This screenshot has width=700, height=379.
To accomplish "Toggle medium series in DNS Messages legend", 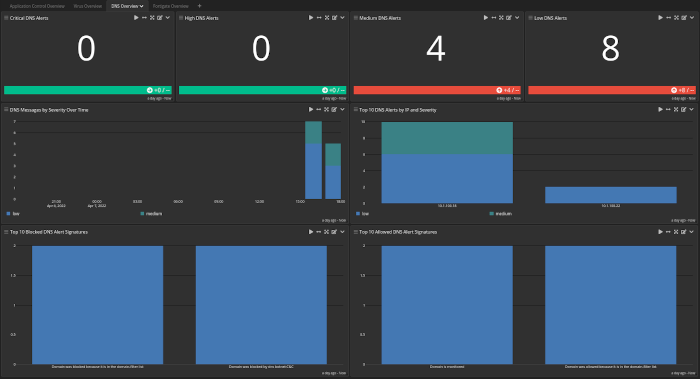I will pos(151,214).
